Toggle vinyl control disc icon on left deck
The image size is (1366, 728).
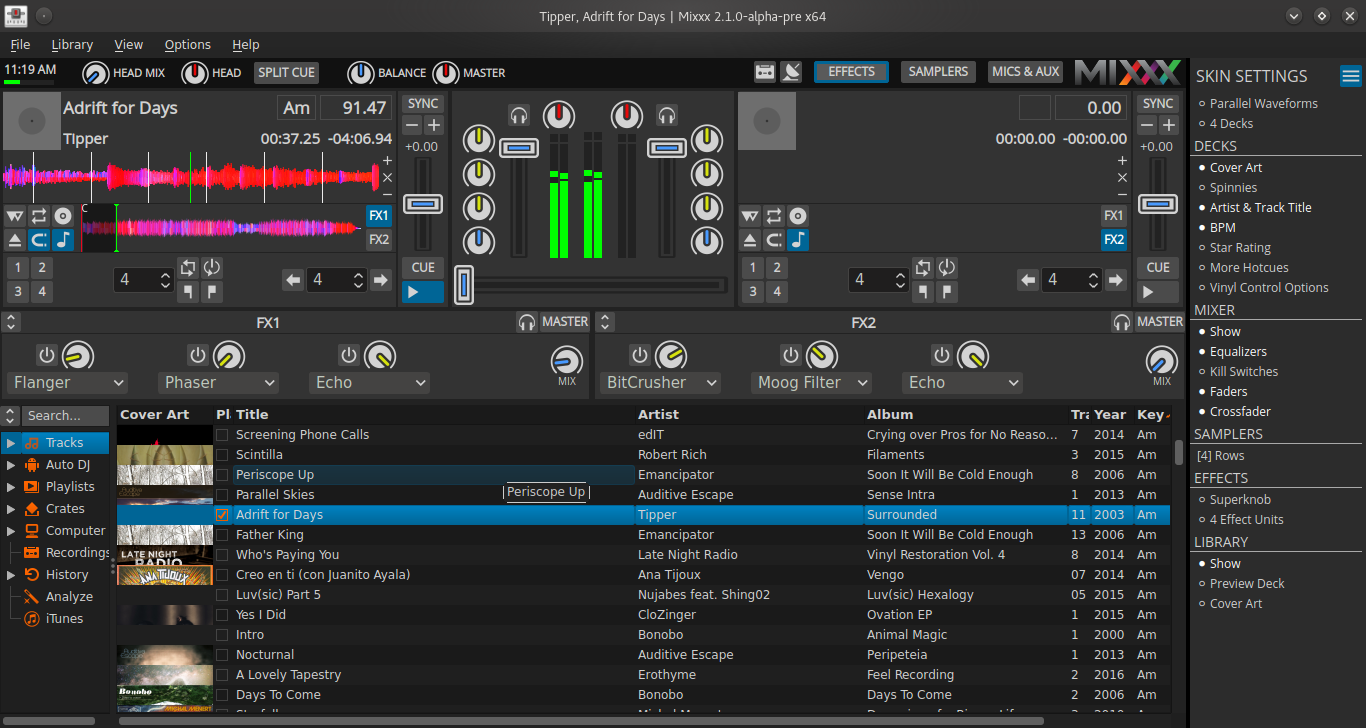click(x=63, y=215)
